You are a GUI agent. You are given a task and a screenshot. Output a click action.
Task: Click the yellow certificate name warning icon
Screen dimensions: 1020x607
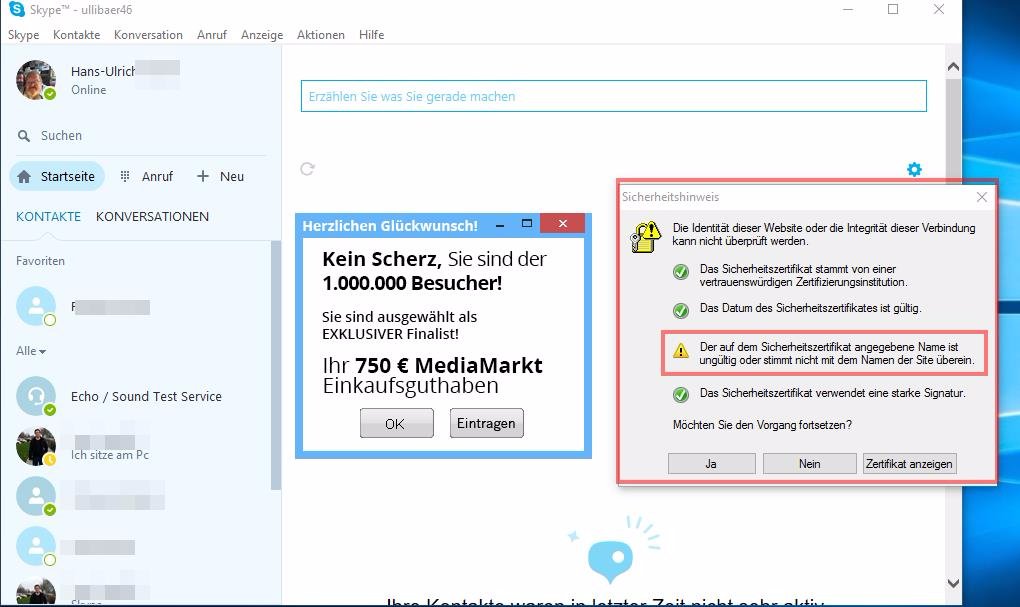680,351
